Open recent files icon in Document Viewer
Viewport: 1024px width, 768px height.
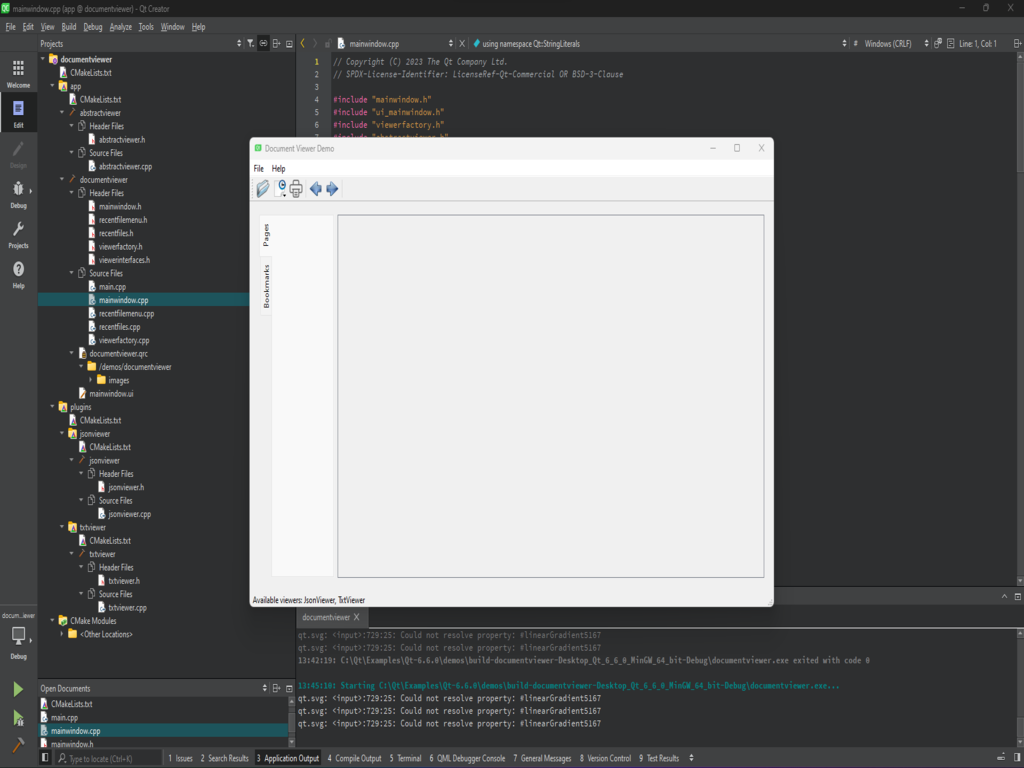coord(280,189)
